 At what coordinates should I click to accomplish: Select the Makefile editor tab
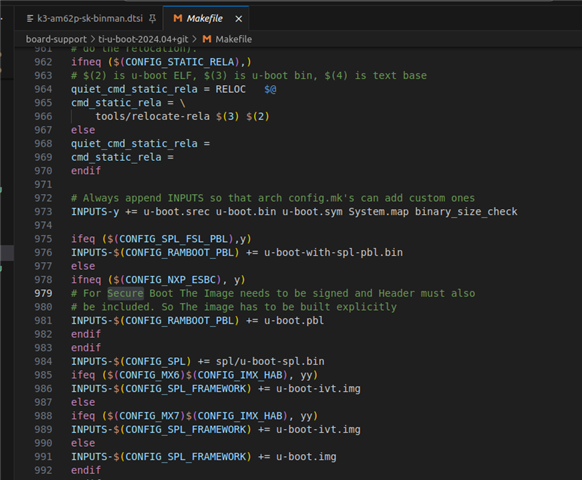205,19
